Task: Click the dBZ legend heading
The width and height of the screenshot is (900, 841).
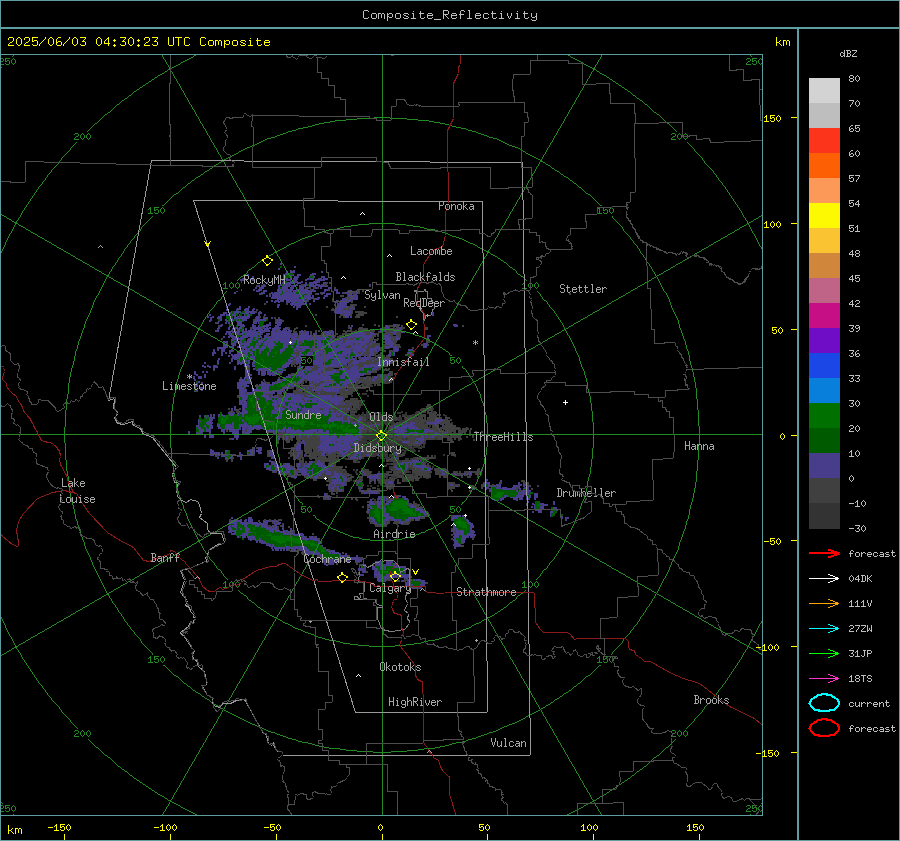Action: coord(848,53)
